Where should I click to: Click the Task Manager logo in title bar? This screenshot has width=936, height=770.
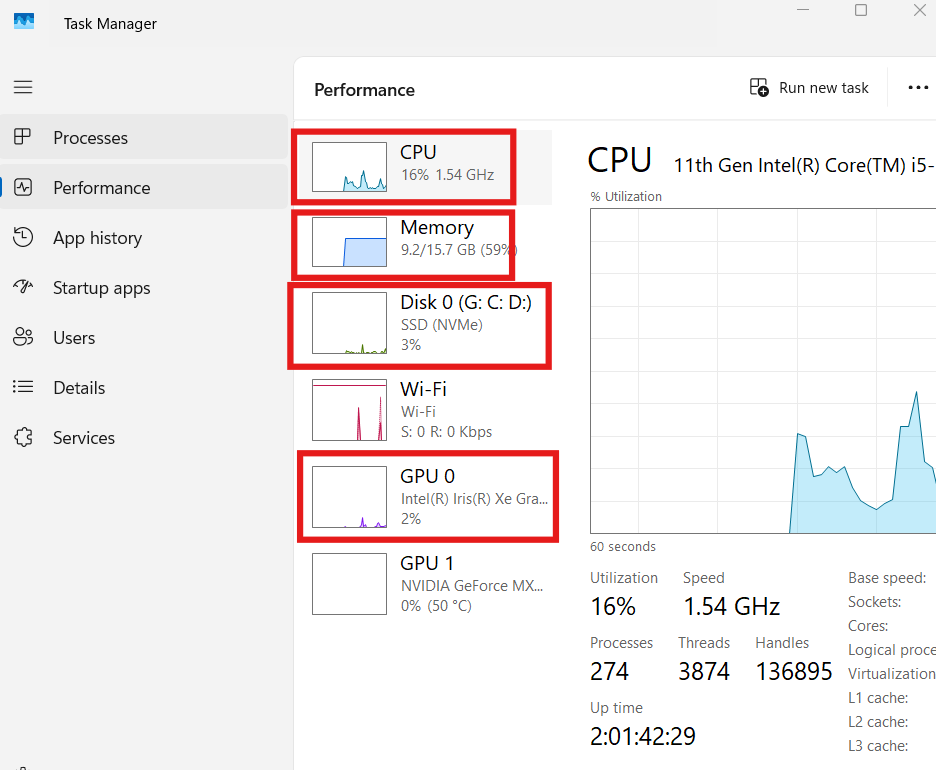click(22, 18)
